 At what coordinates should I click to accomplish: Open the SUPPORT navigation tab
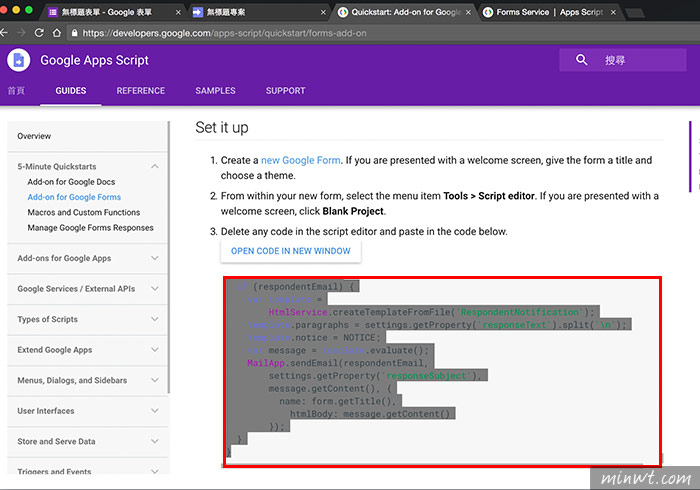pyautogui.click(x=286, y=91)
